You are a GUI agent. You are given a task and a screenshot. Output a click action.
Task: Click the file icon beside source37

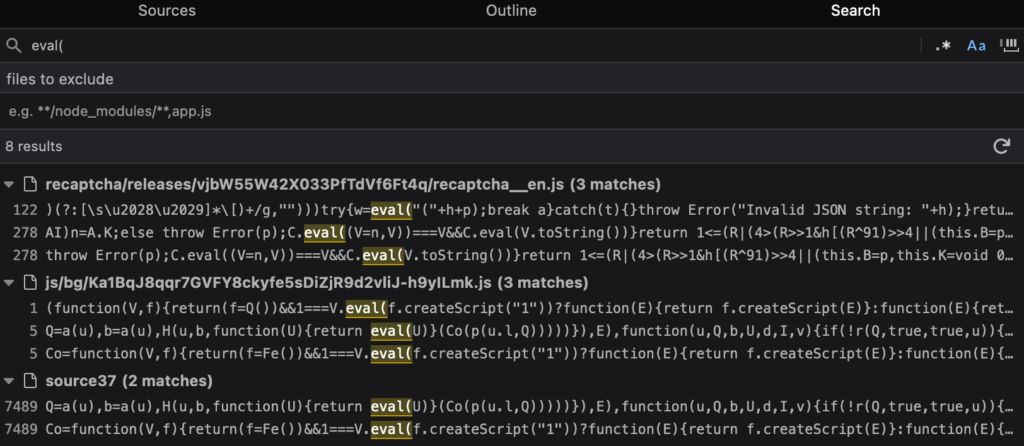coord(29,381)
